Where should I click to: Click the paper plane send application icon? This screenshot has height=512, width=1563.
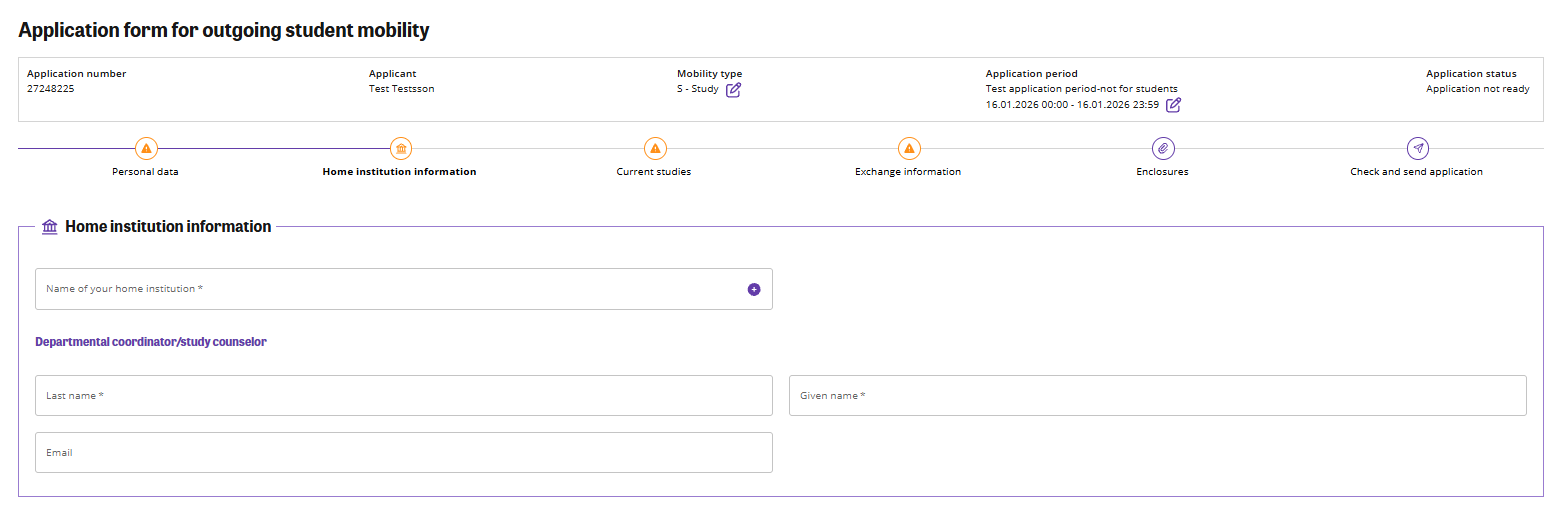(x=1416, y=149)
